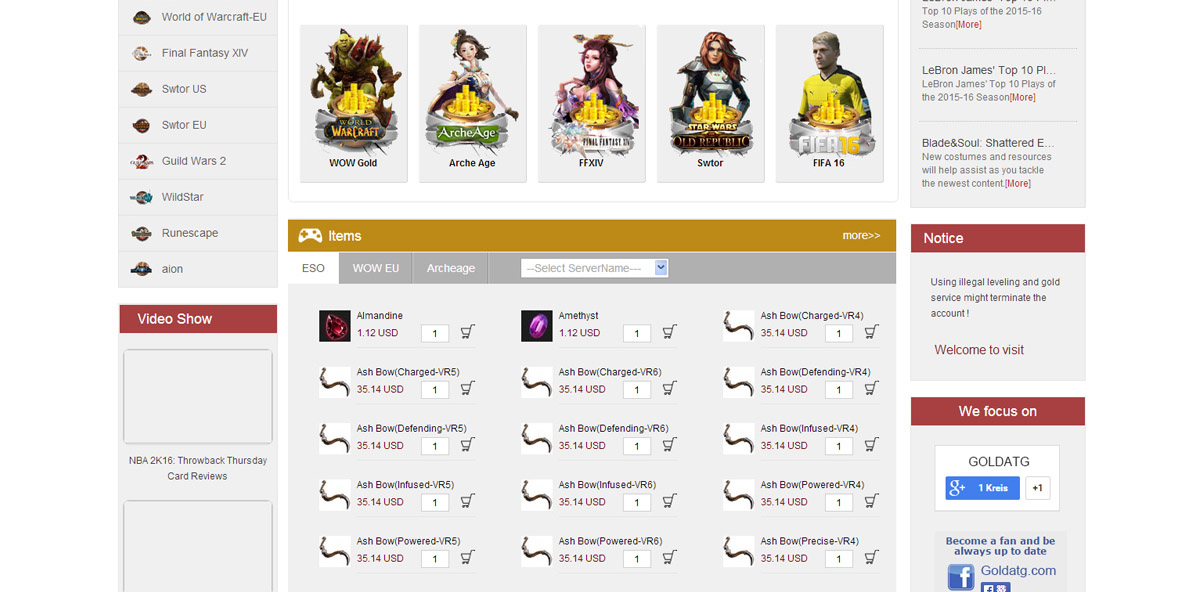This screenshot has height=592, width=1200.
Task: Open the Swtor Old Republic tile
Action: [710, 104]
